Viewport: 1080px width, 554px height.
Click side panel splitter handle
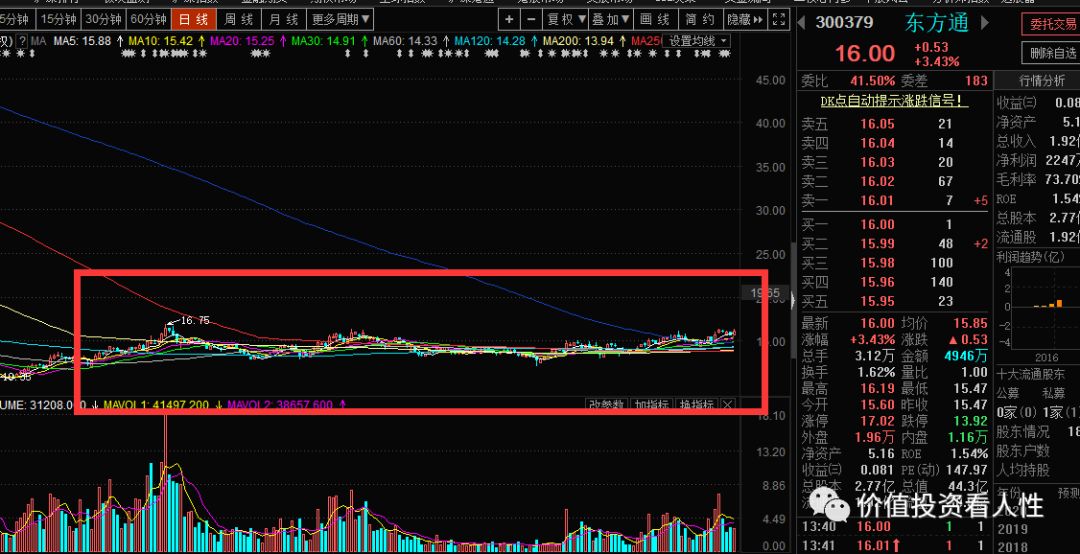pyautogui.click(x=793, y=300)
